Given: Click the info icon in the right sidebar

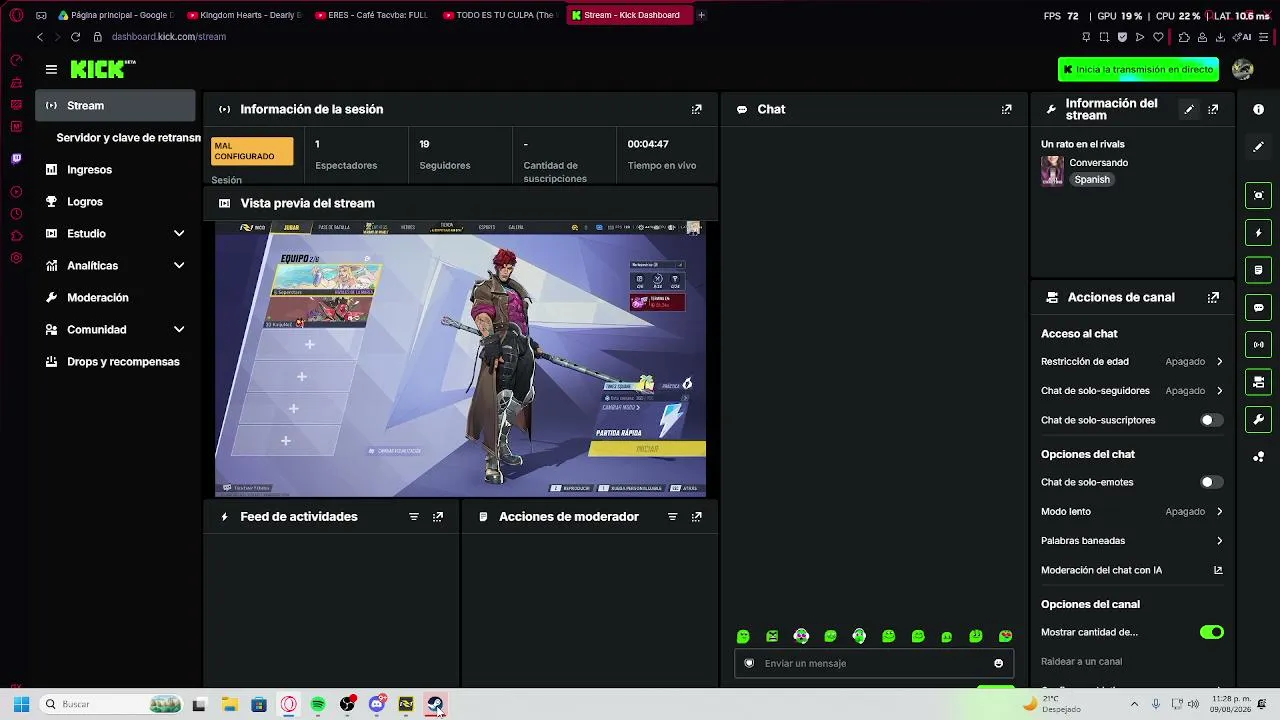Looking at the screenshot, I should (1259, 109).
